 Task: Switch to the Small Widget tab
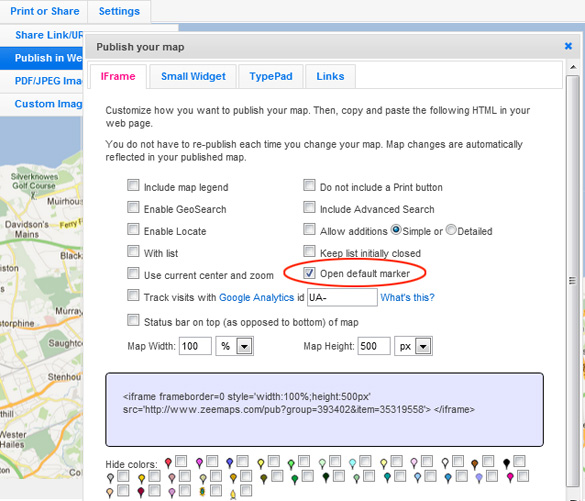(193, 76)
